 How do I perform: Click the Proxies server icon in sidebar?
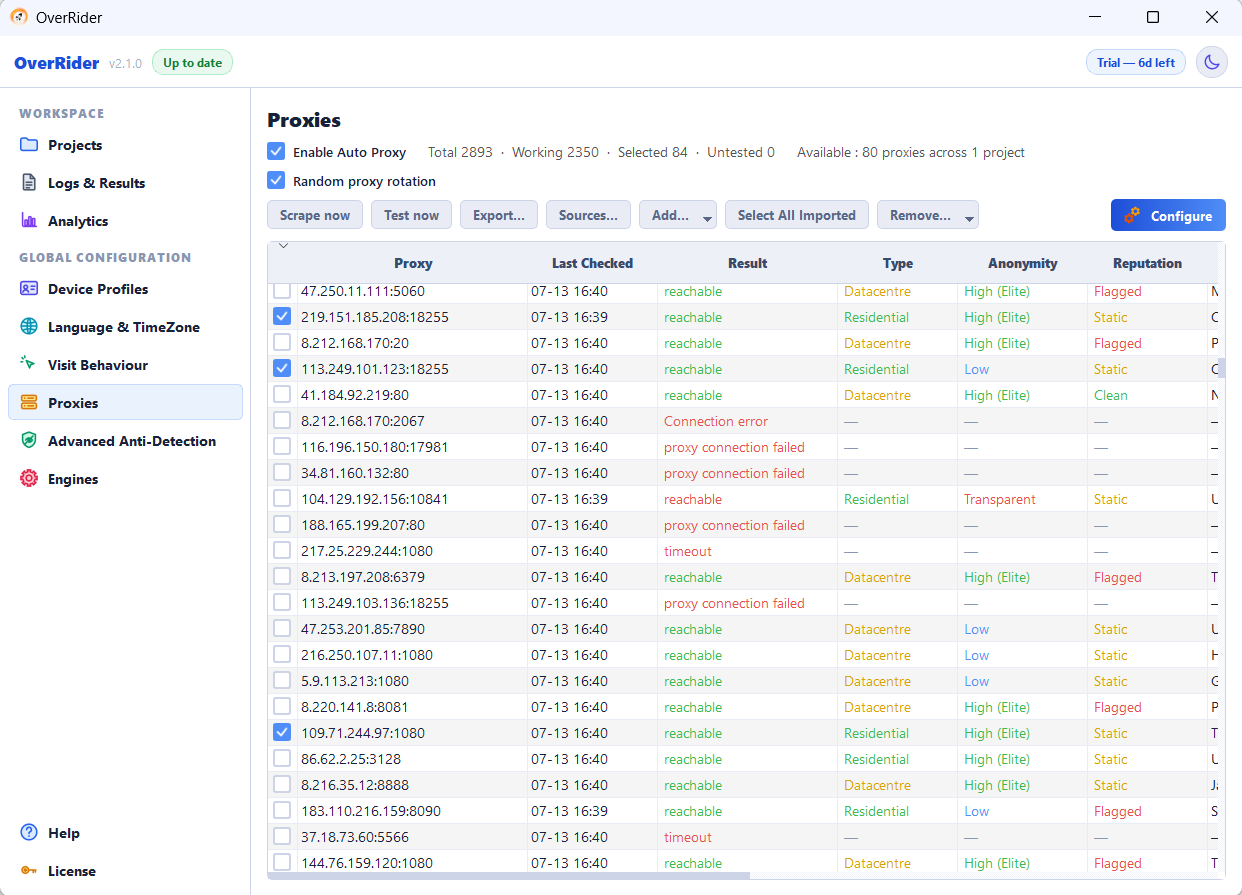[x=29, y=403]
